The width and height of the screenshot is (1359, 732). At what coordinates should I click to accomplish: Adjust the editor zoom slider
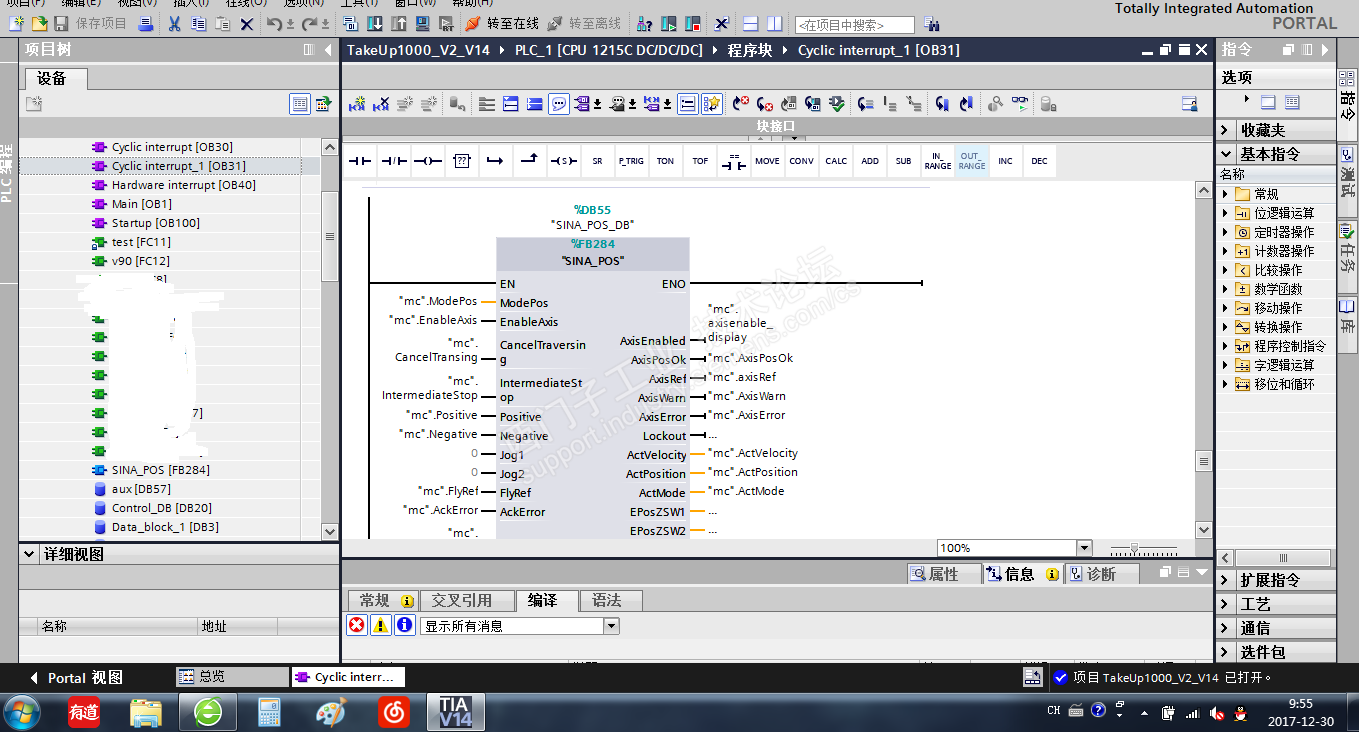pos(1133,548)
